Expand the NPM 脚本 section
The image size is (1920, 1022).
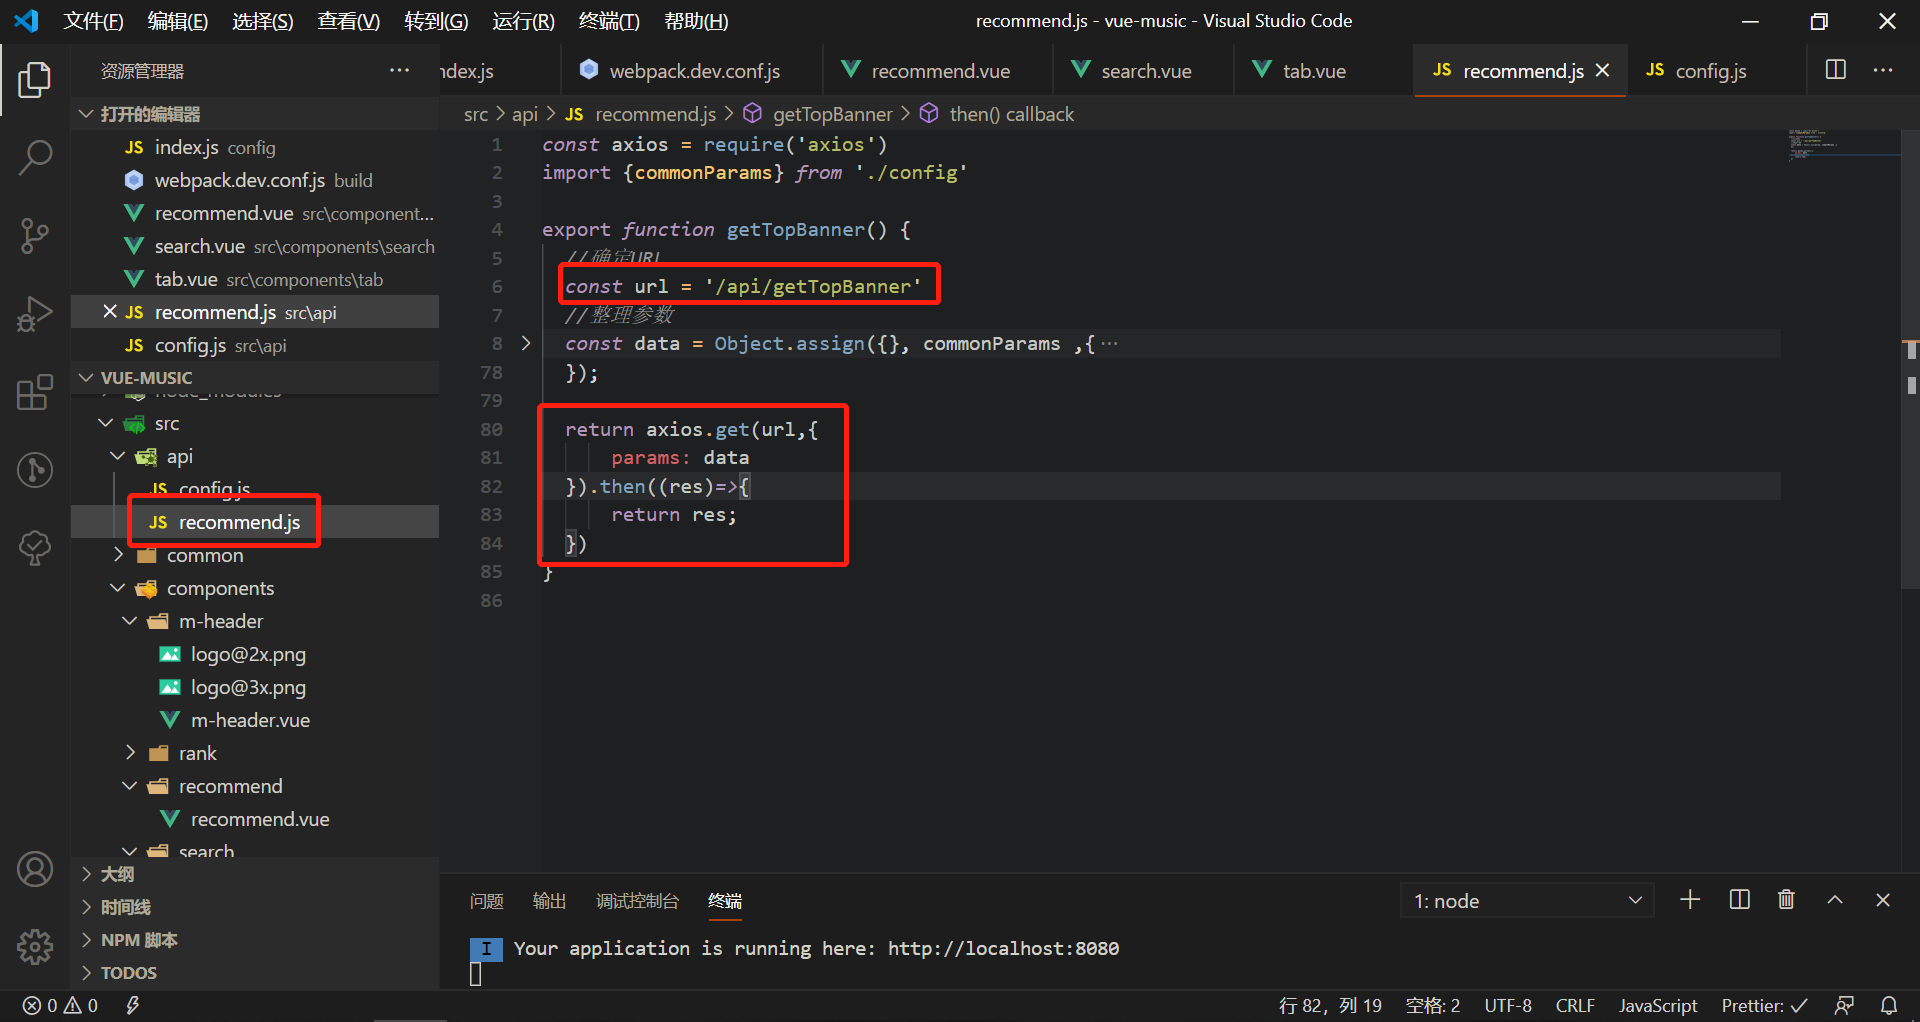pos(256,940)
